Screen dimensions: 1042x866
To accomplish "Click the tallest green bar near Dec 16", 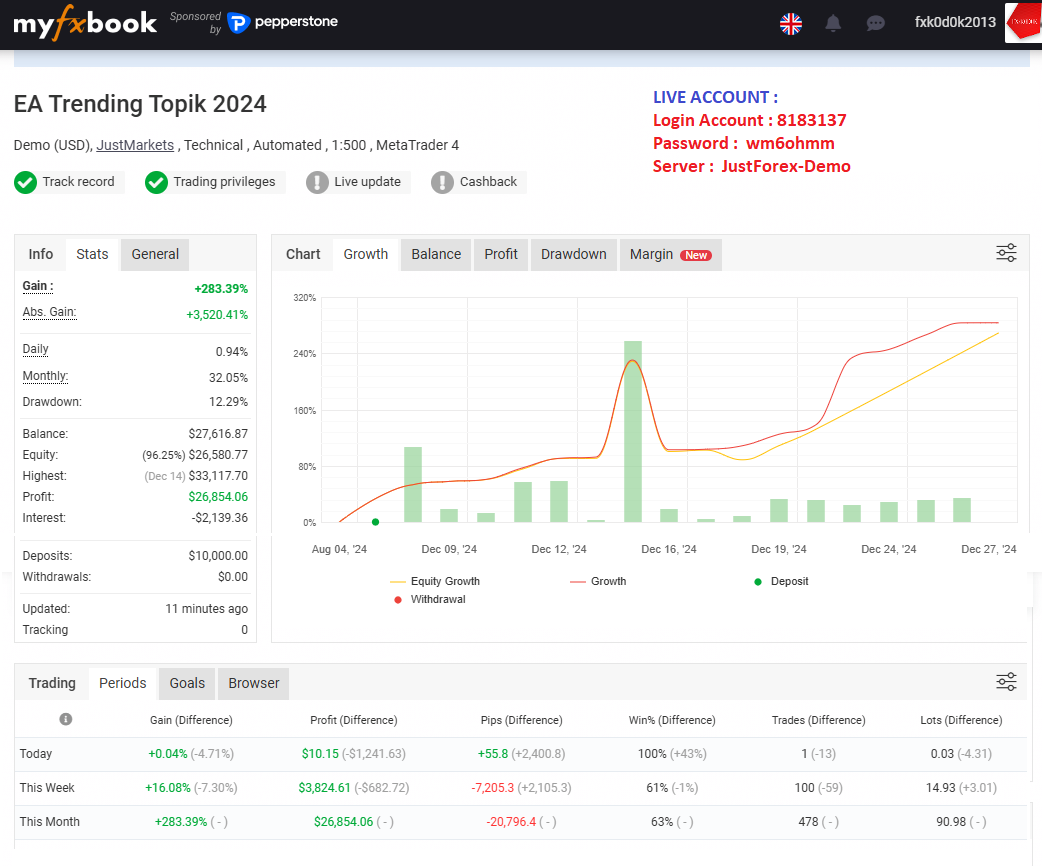I will click(633, 431).
